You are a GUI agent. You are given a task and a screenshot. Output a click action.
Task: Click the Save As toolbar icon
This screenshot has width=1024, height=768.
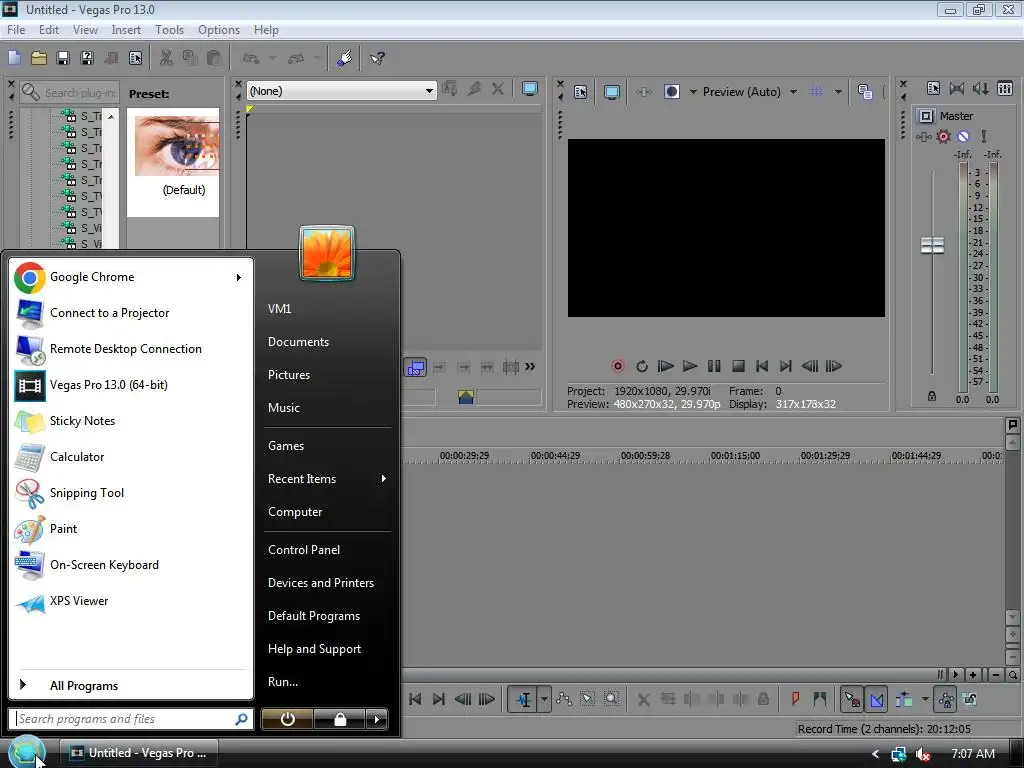(x=87, y=58)
